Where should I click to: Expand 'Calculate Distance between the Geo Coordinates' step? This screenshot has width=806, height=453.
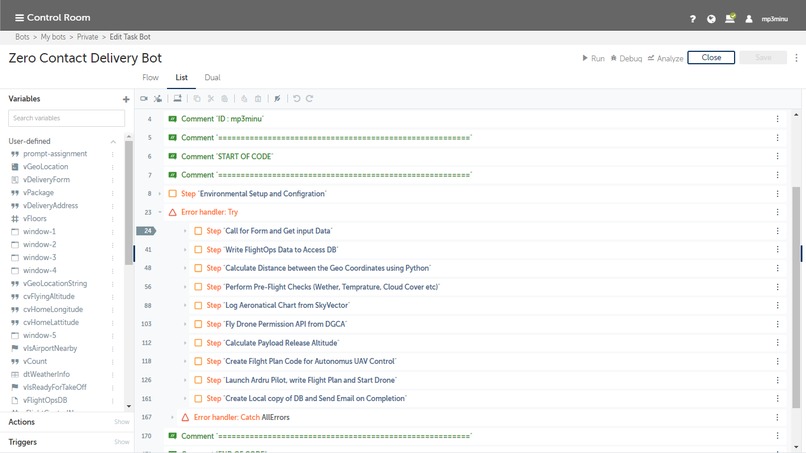coord(185,268)
